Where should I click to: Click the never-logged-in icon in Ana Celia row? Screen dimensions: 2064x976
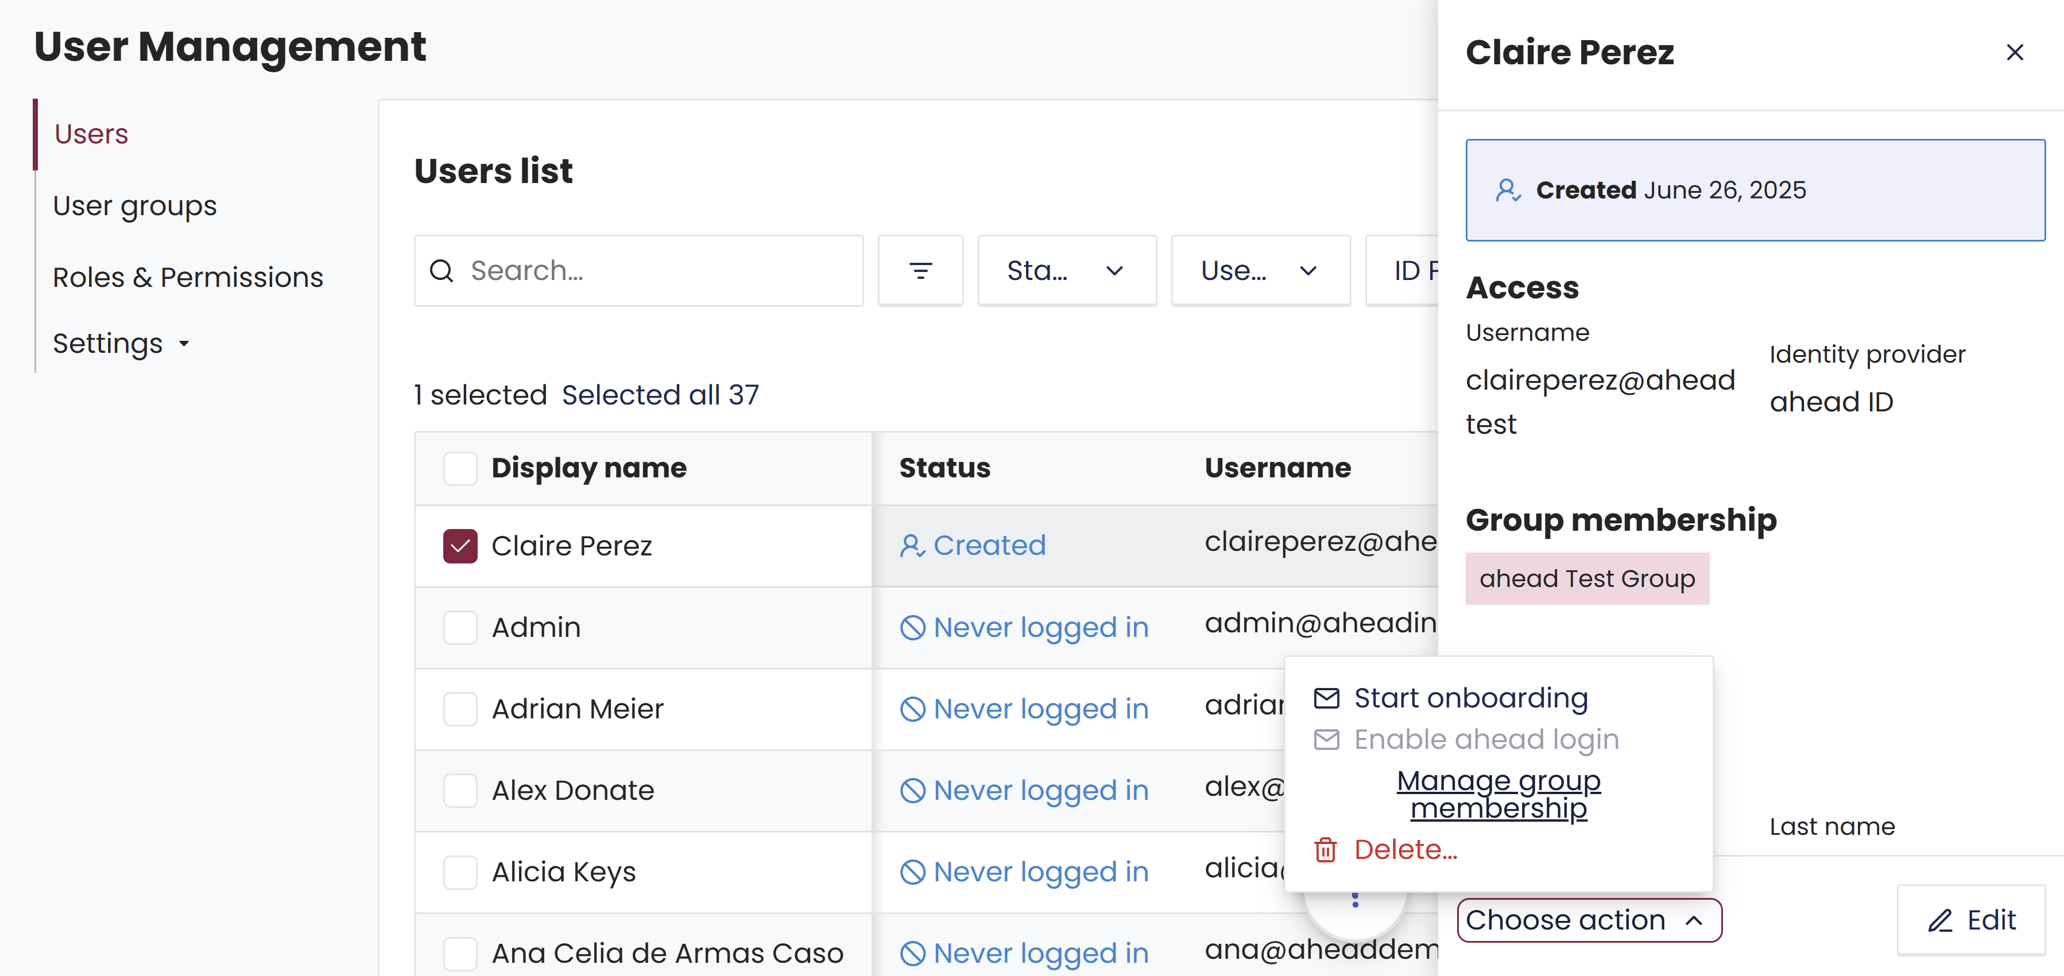tap(912, 953)
